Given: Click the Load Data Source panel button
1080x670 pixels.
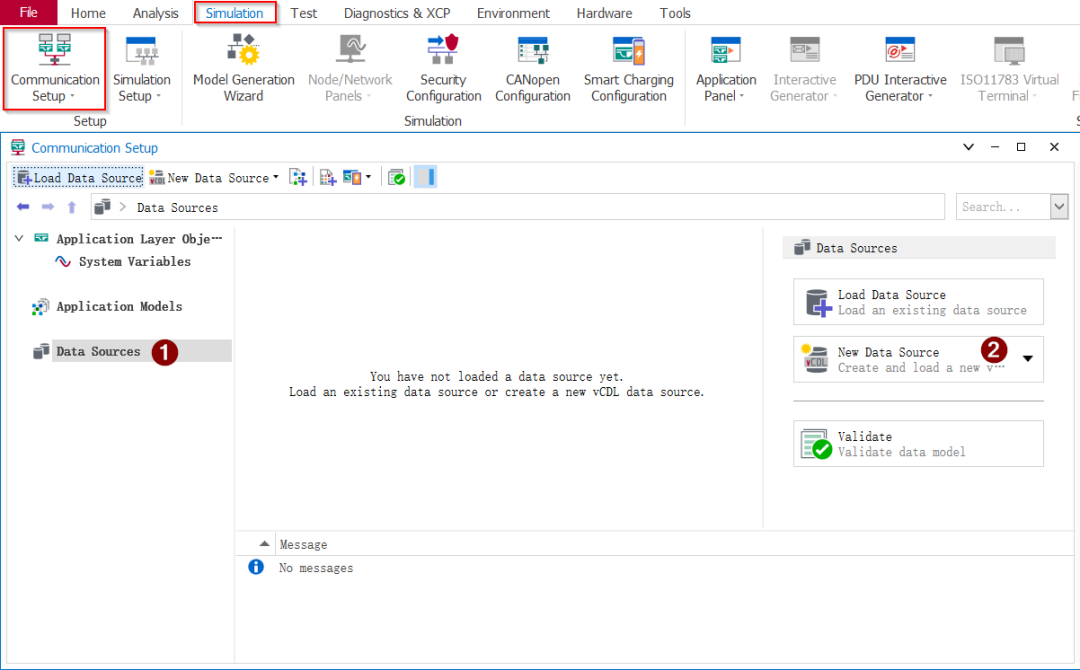Looking at the screenshot, I should pos(918,302).
